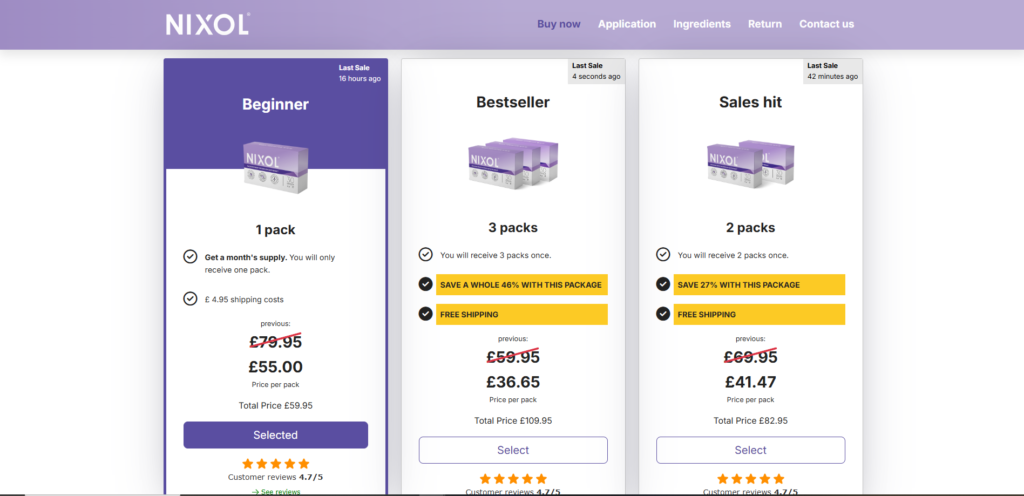The height and width of the screenshot is (496, 1024).
Task: Click the NIXOL logo in header
Action: tap(208, 24)
